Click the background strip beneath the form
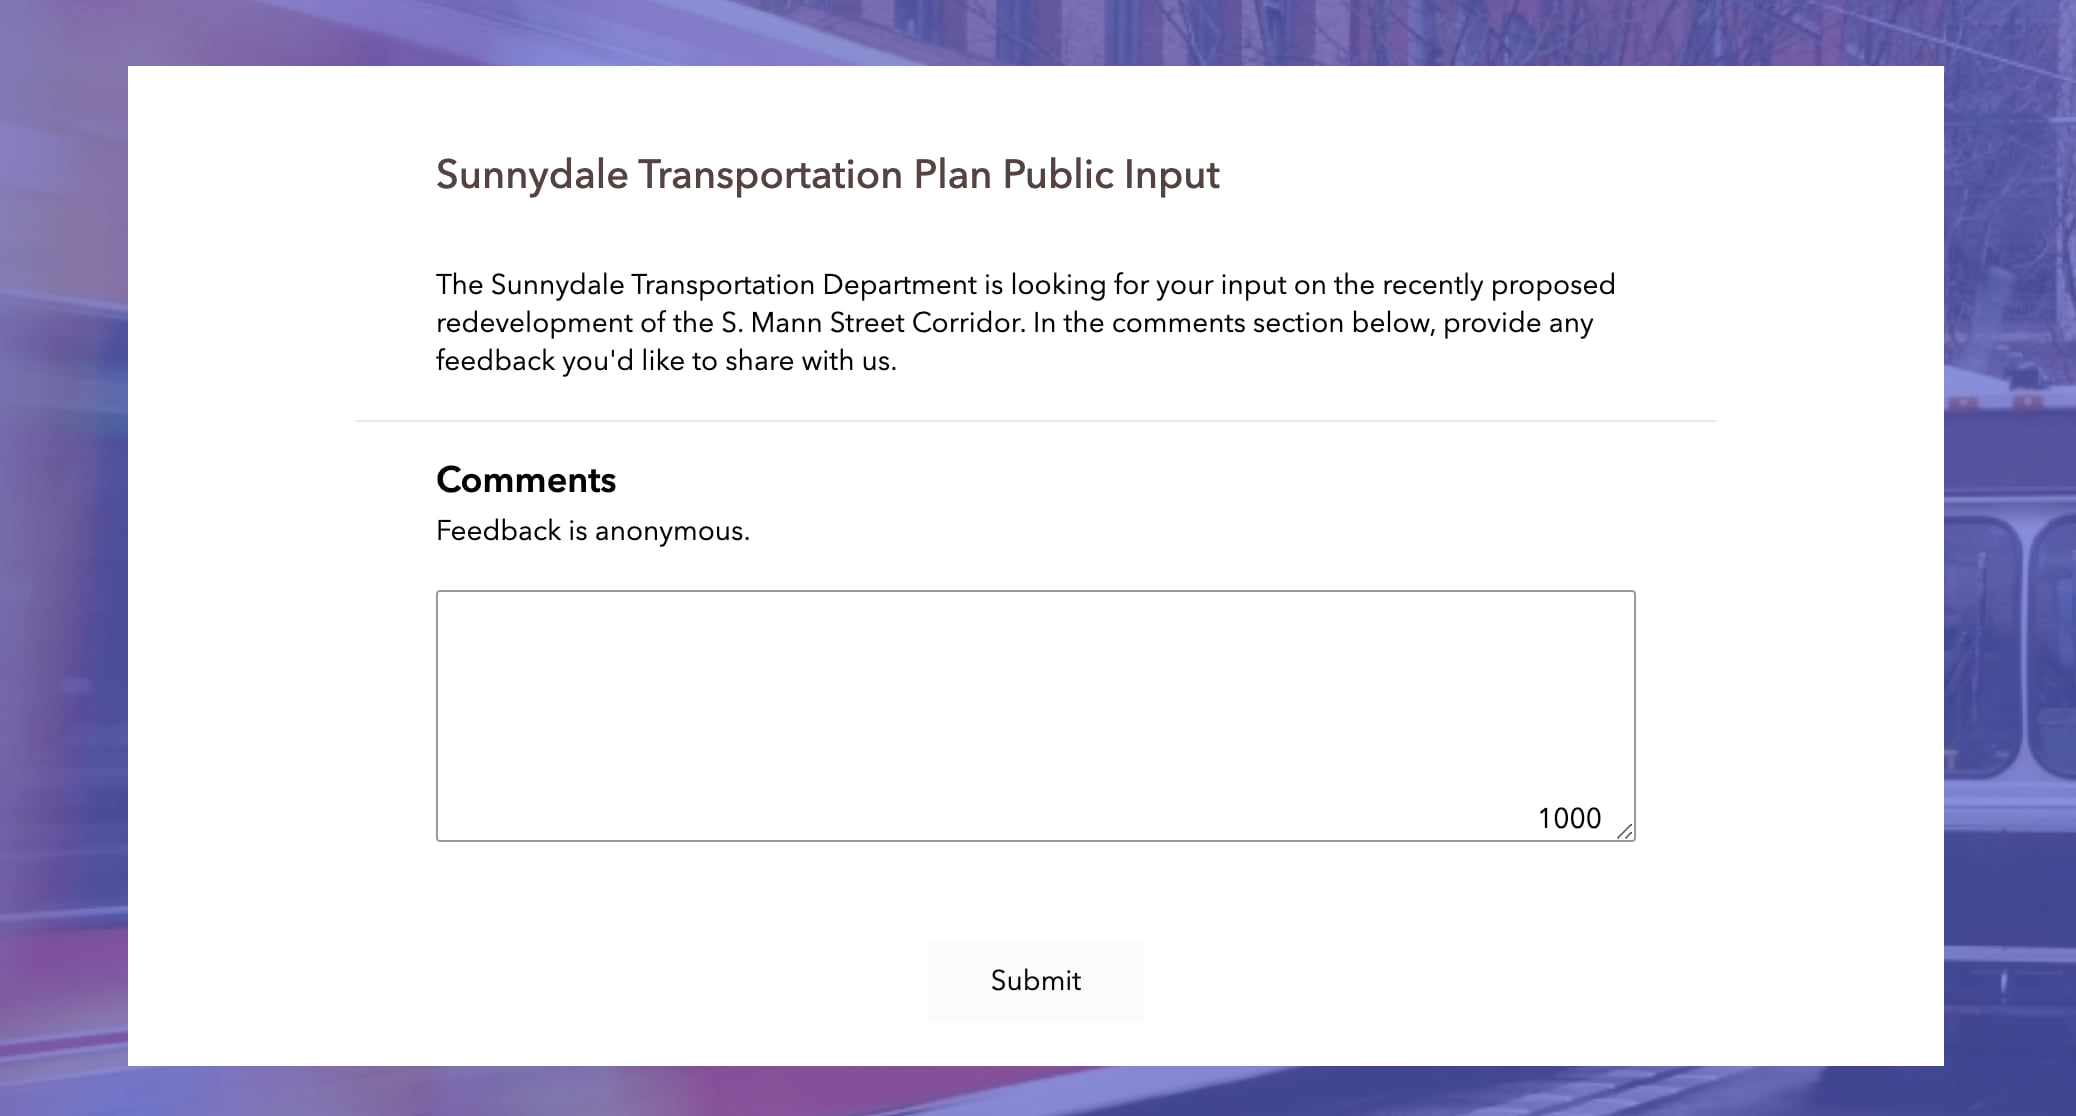 point(1035,1092)
